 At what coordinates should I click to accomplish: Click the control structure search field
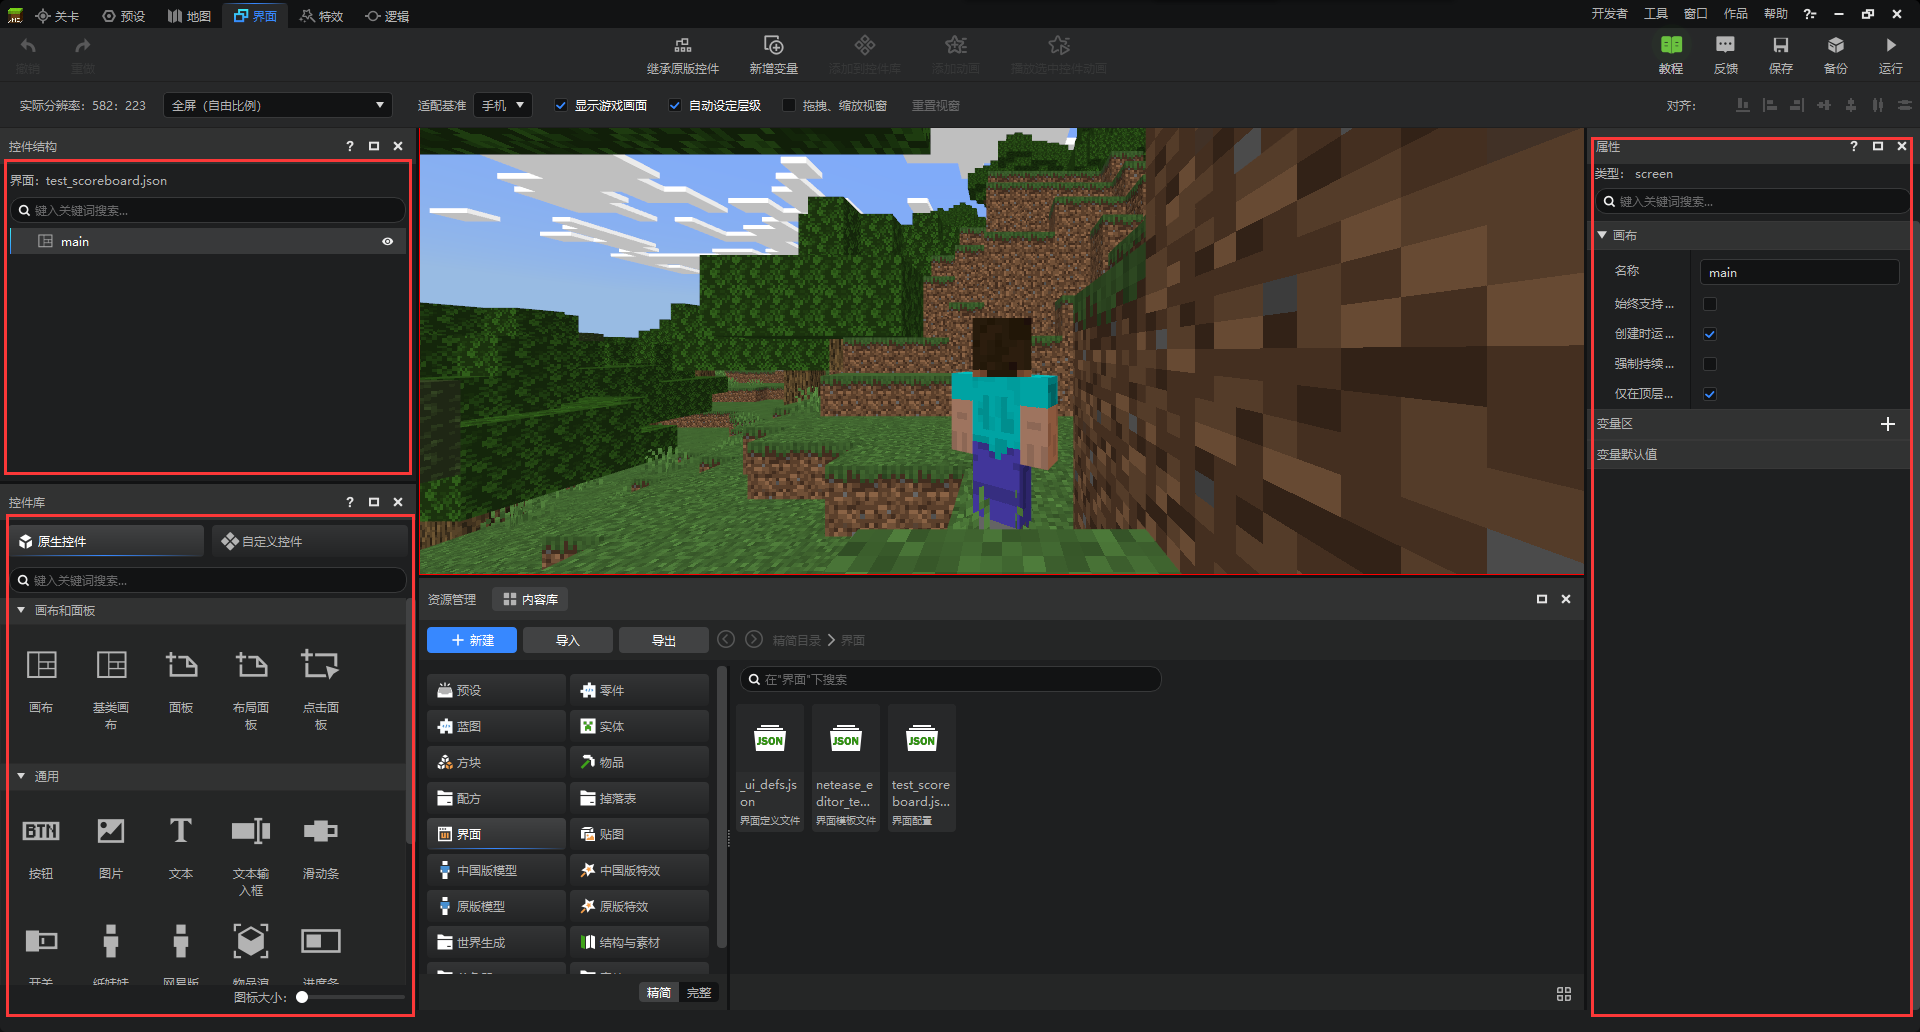pyautogui.click(x=207, y=210)
